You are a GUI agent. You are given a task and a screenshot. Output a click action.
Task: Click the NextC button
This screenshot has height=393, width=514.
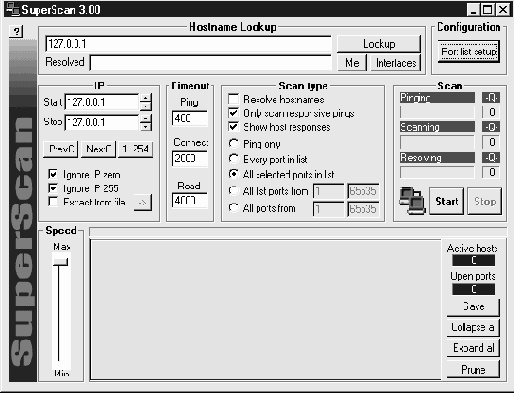pyautogui.click(x=98, y=149)
